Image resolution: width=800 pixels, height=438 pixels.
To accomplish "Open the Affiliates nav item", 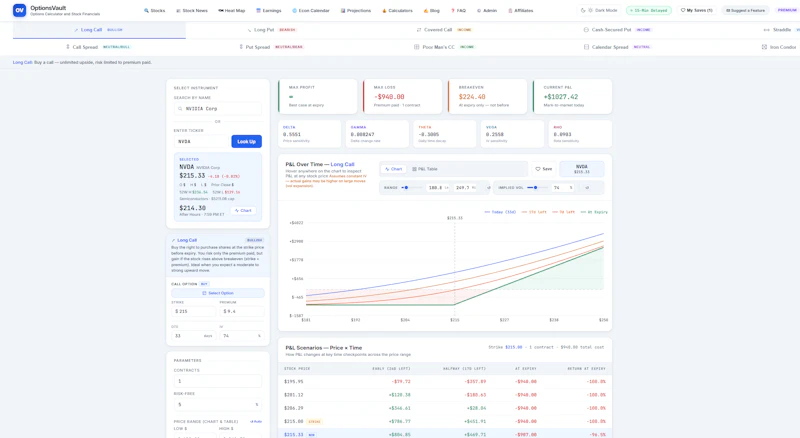I will point(520,10).
